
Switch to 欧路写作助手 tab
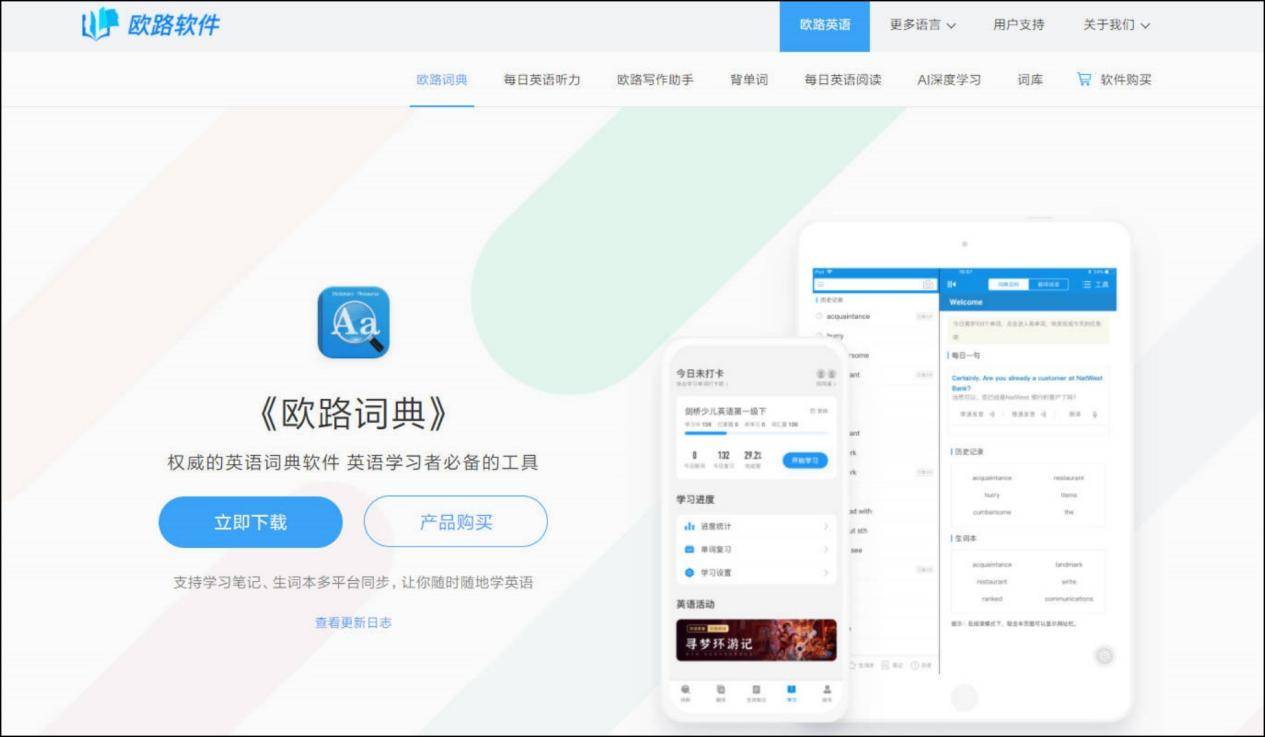click(655, 80)
